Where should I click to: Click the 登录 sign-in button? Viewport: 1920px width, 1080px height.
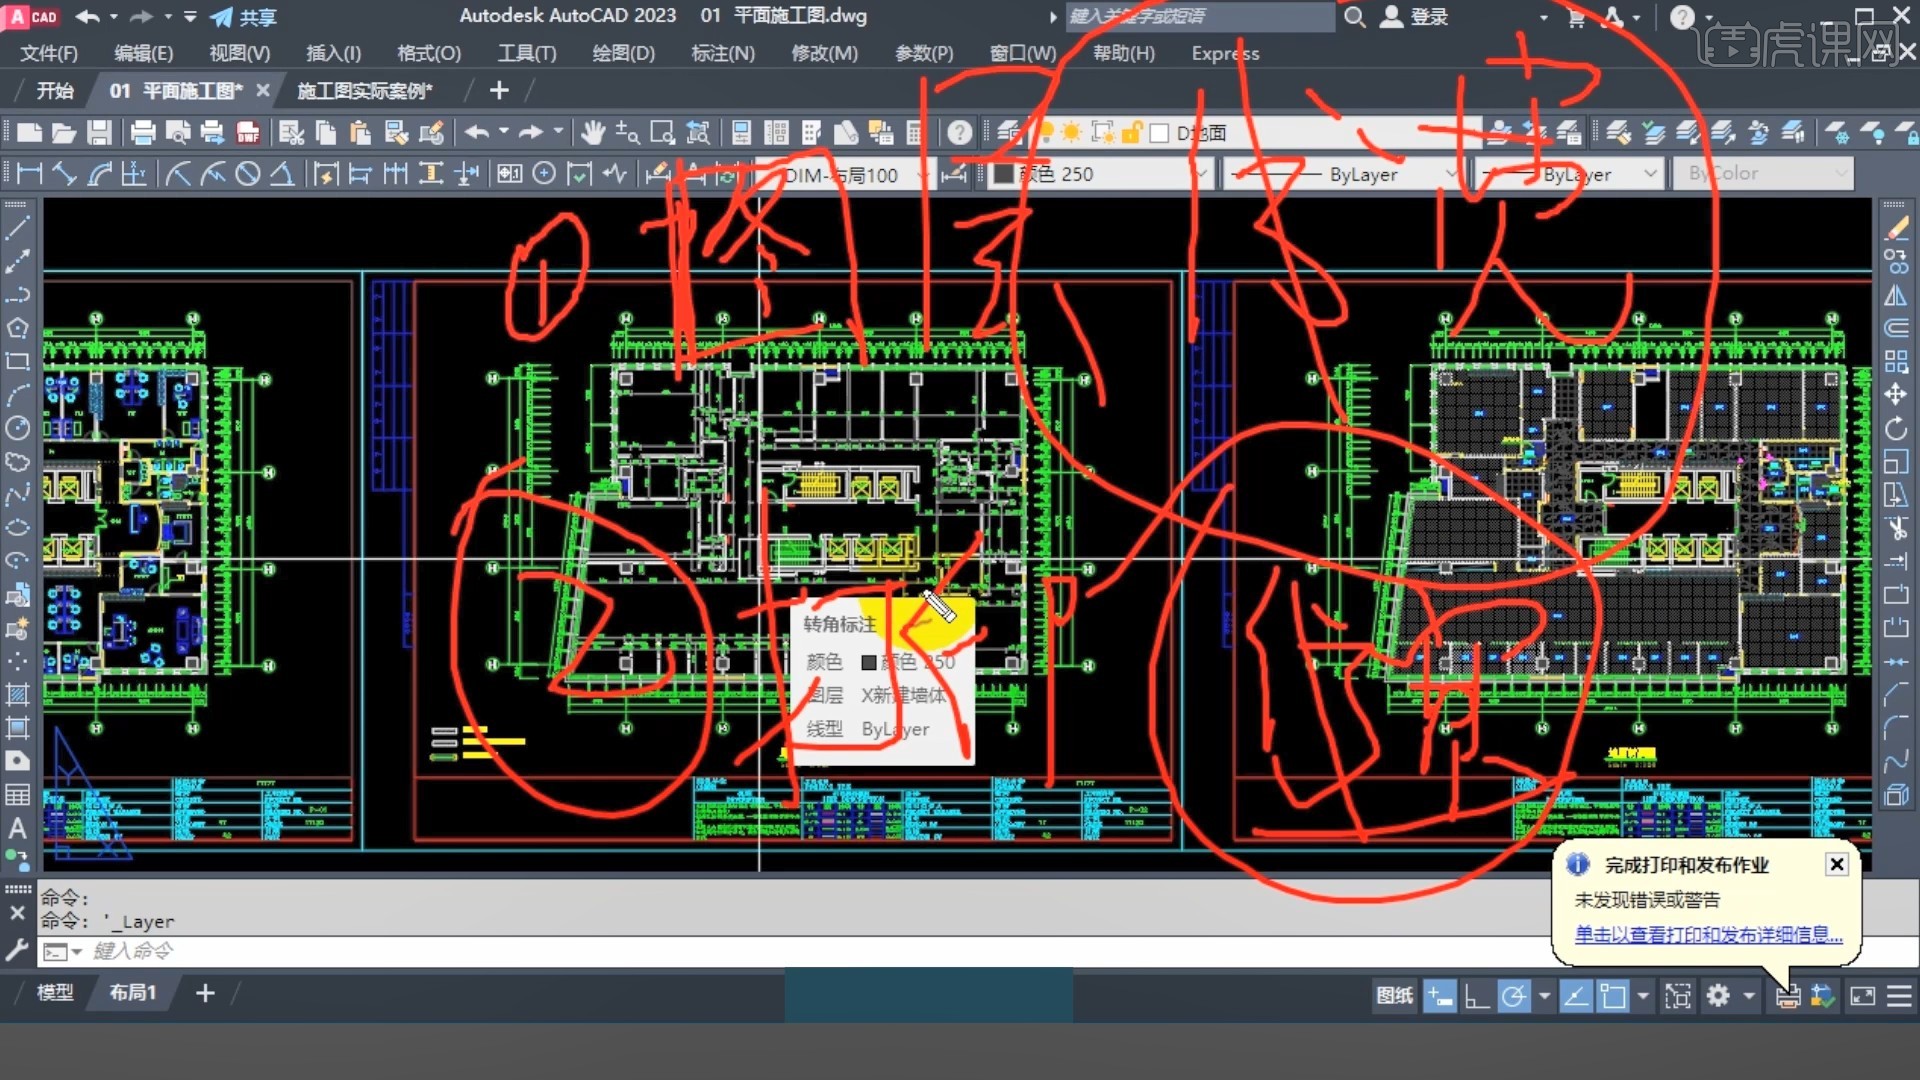point(1415,17)
